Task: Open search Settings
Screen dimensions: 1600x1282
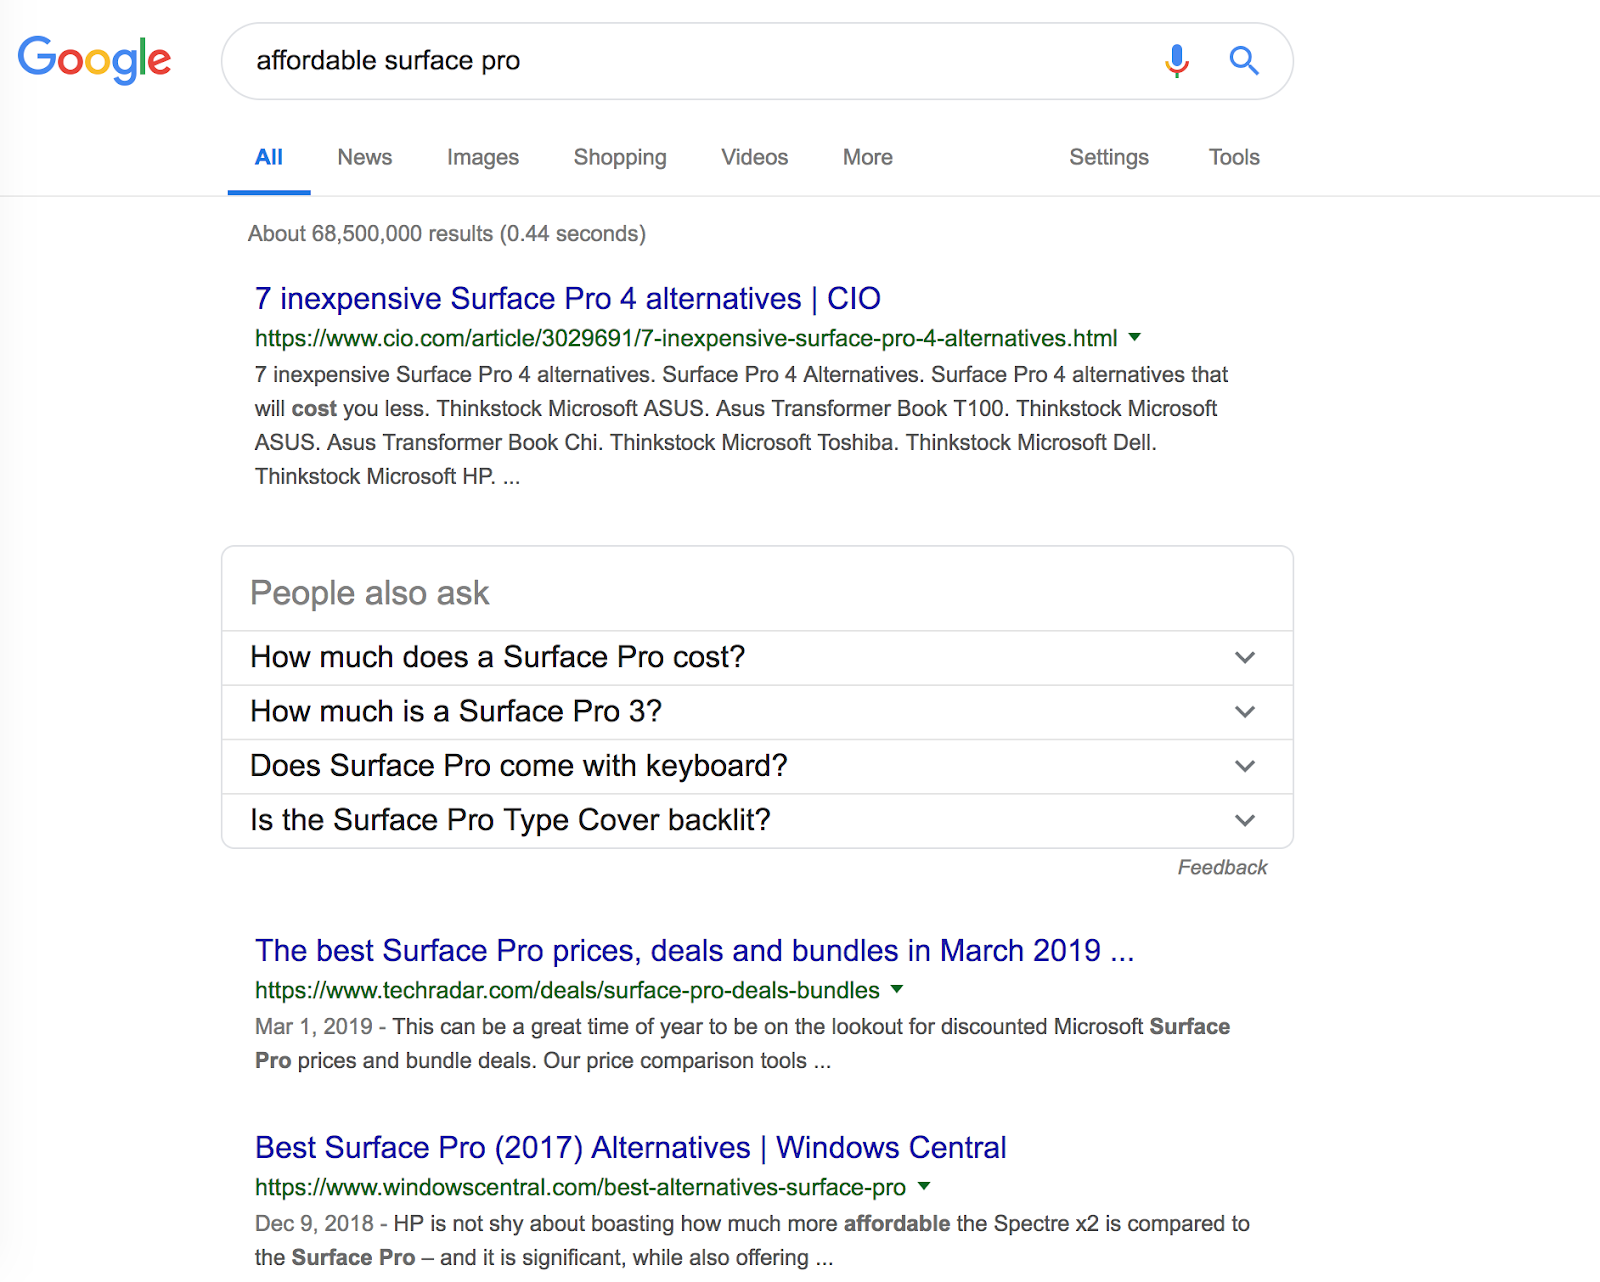Action: coord(1109,157)
